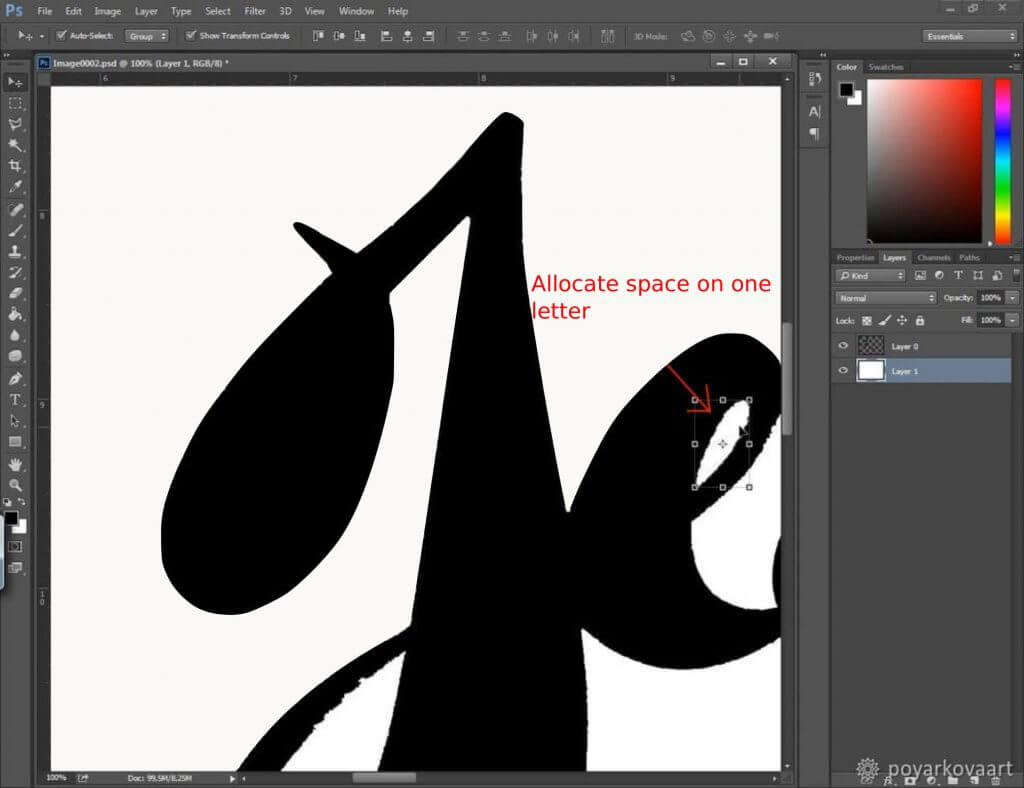Open the Layer menu
The height and width of the screenshot is (788, 1024).
click(x=146, y=11)
